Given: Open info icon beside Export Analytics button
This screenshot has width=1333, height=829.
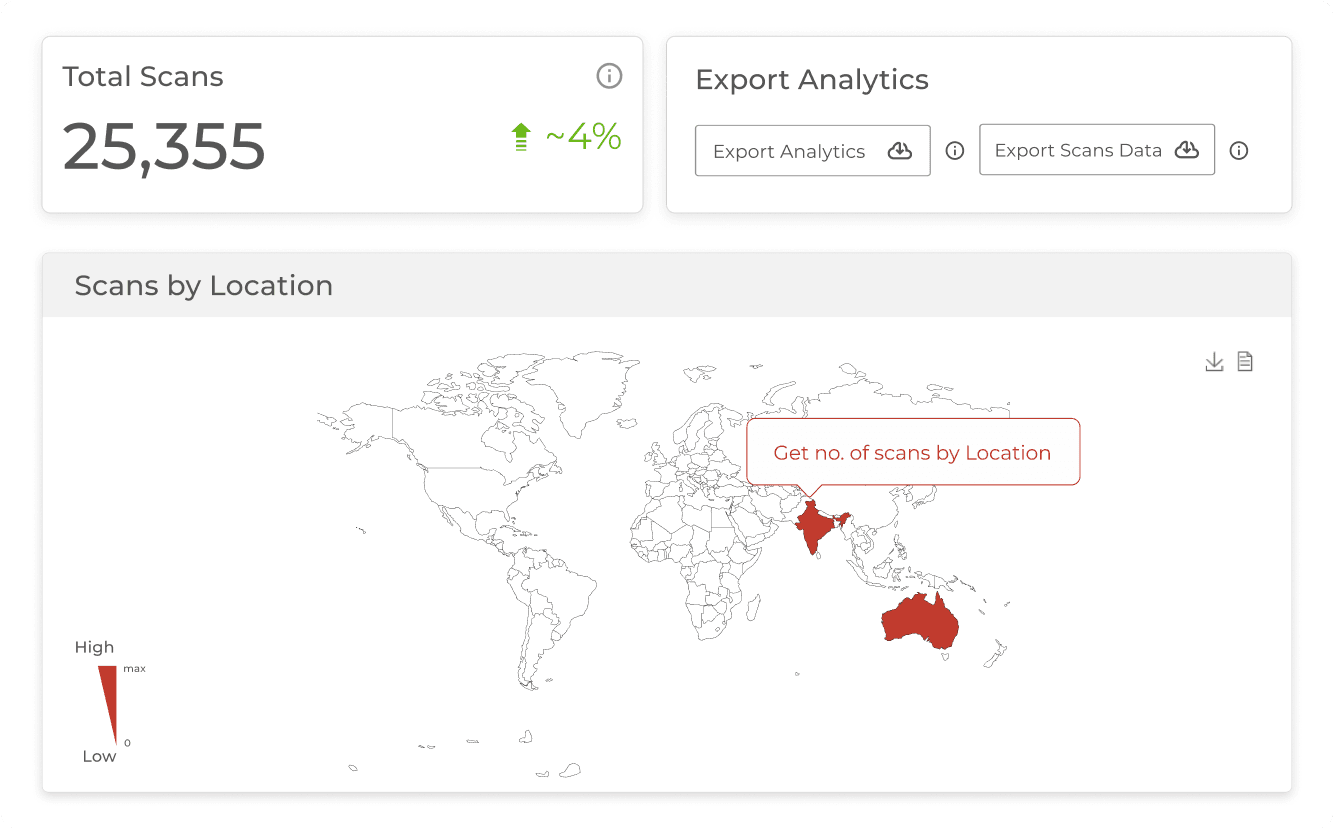Looking at the screenshot, I should point(955,151).
